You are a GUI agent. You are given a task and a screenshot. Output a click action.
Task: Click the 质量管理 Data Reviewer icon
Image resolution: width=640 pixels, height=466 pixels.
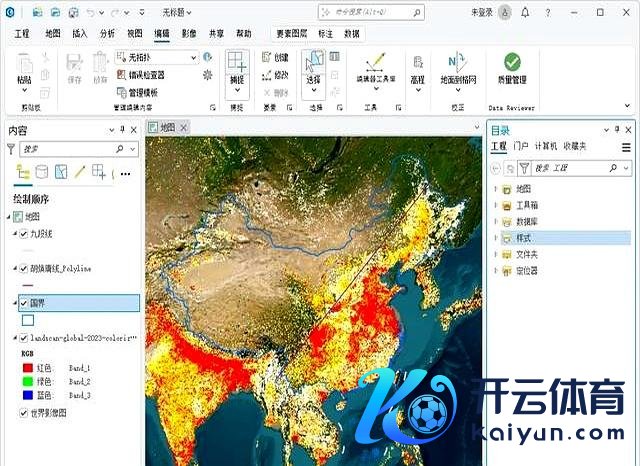(x=512, y=64)
